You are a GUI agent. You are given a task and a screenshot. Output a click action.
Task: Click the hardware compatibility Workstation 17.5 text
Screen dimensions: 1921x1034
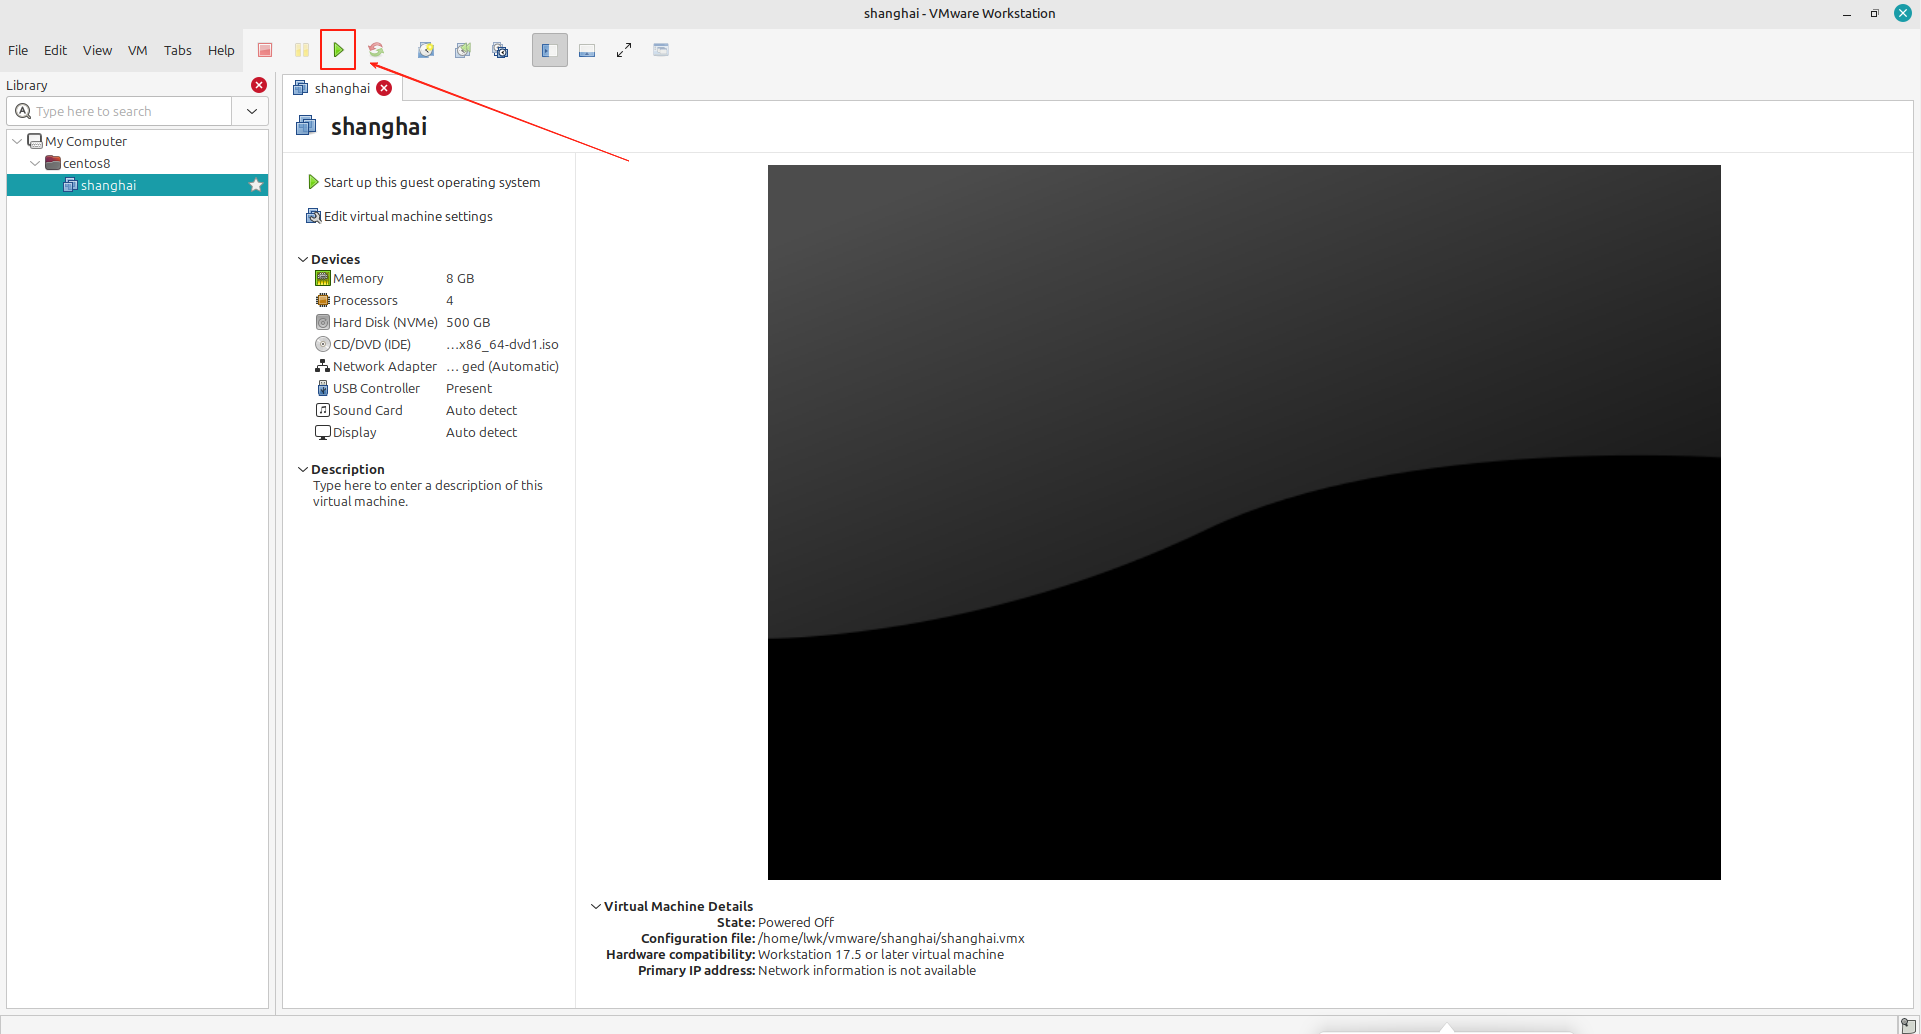881,954
